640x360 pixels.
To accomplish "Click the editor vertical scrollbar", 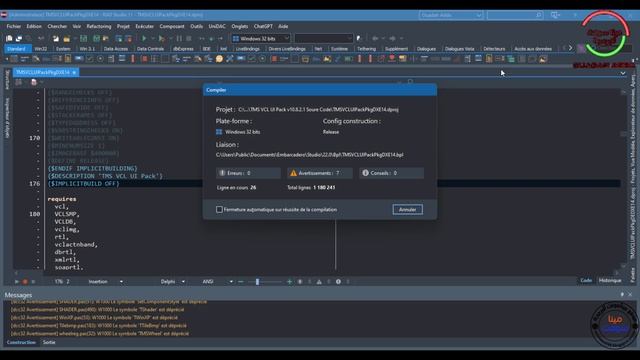I will [624, 180].
